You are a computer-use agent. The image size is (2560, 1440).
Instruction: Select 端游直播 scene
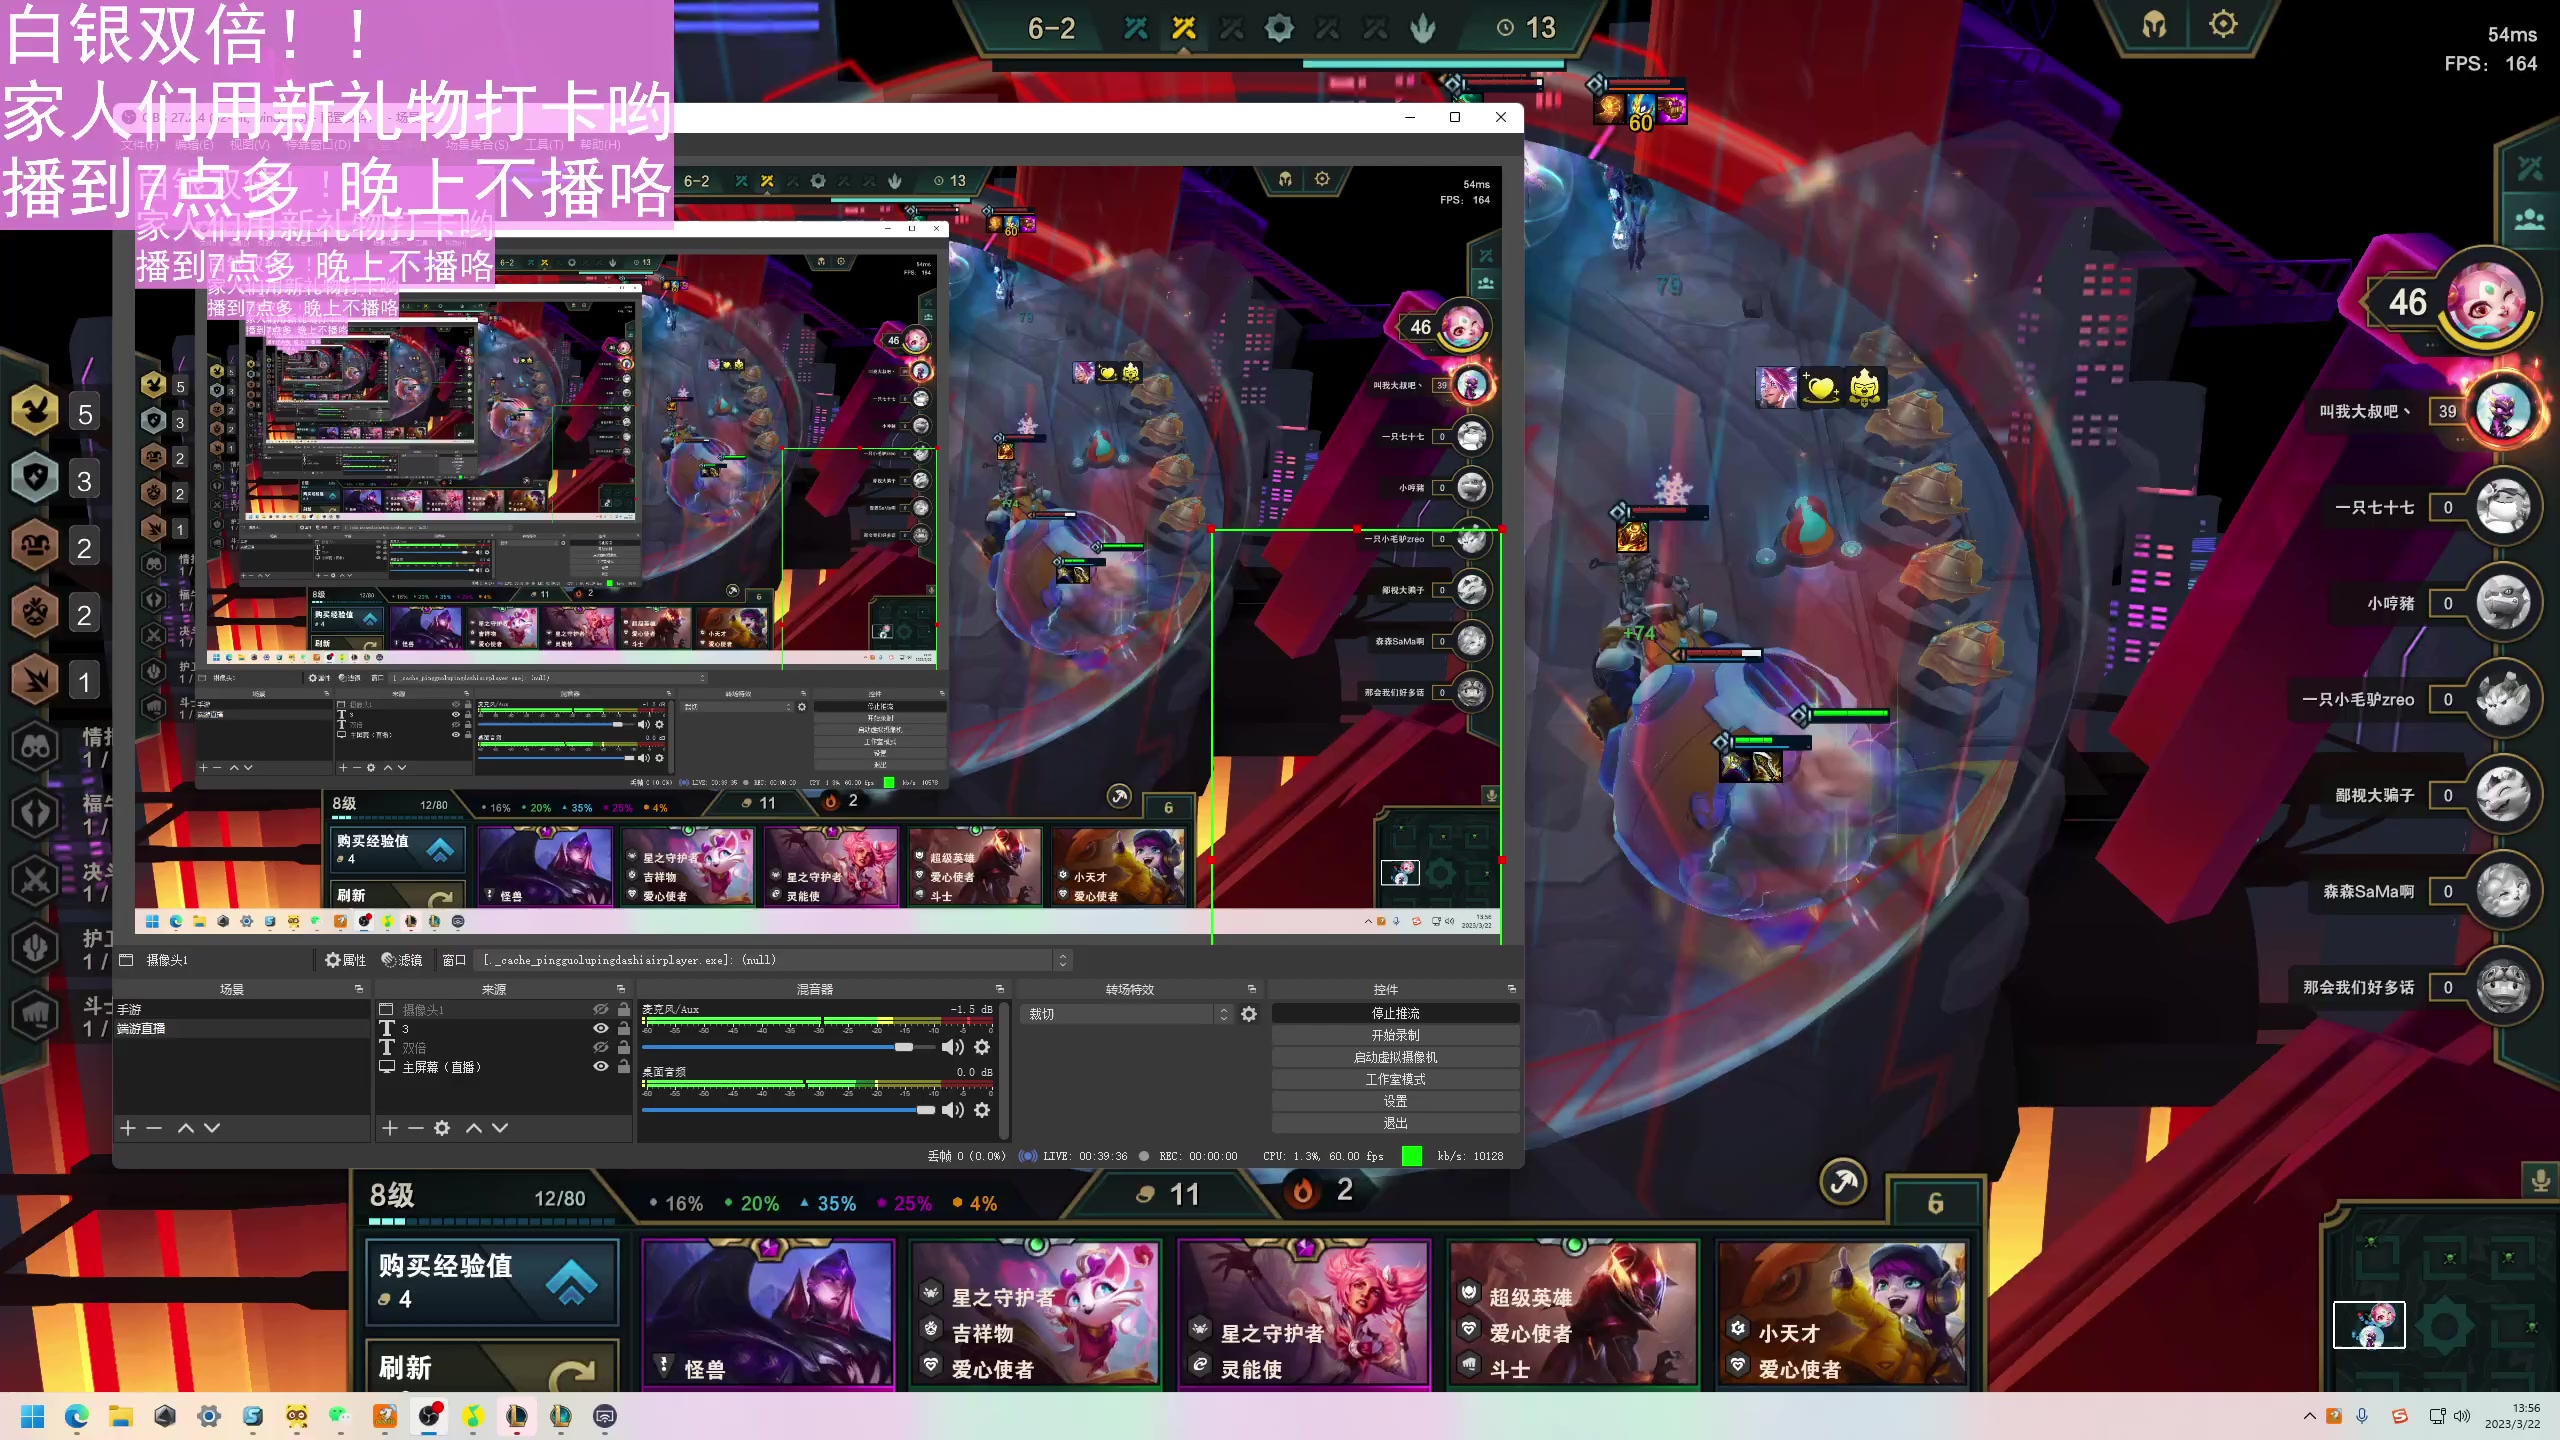click(240, 1028)
